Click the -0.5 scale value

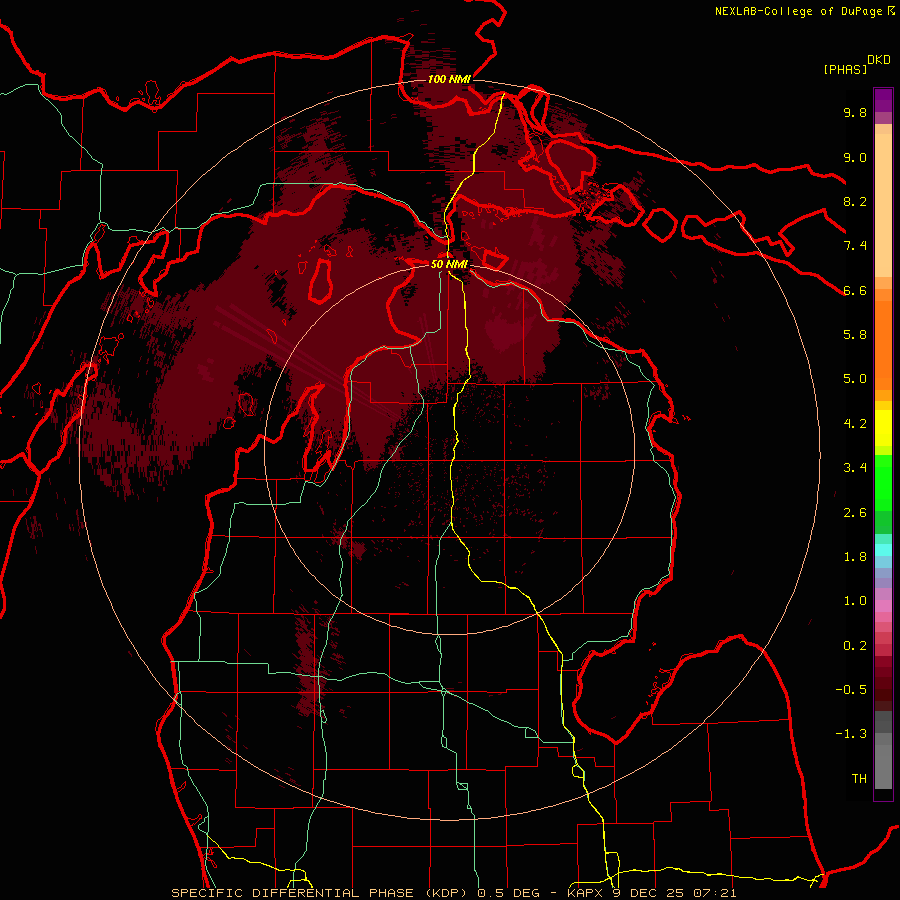click(x=851, y=690)
